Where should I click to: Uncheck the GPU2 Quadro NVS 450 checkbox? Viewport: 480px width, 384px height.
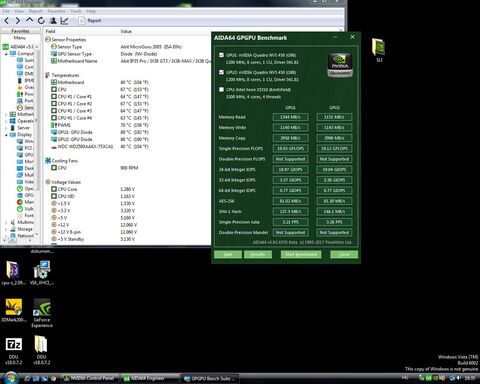pos(221,72)
